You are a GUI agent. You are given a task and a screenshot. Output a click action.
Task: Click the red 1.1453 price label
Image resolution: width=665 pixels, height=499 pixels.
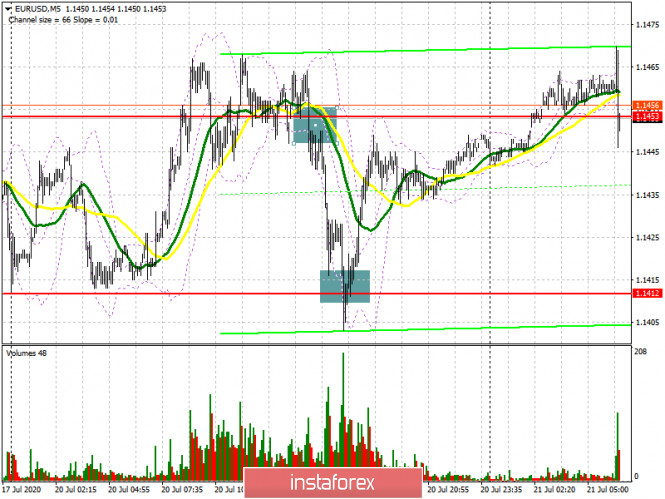pyautogui.click(x=647, y=116)
